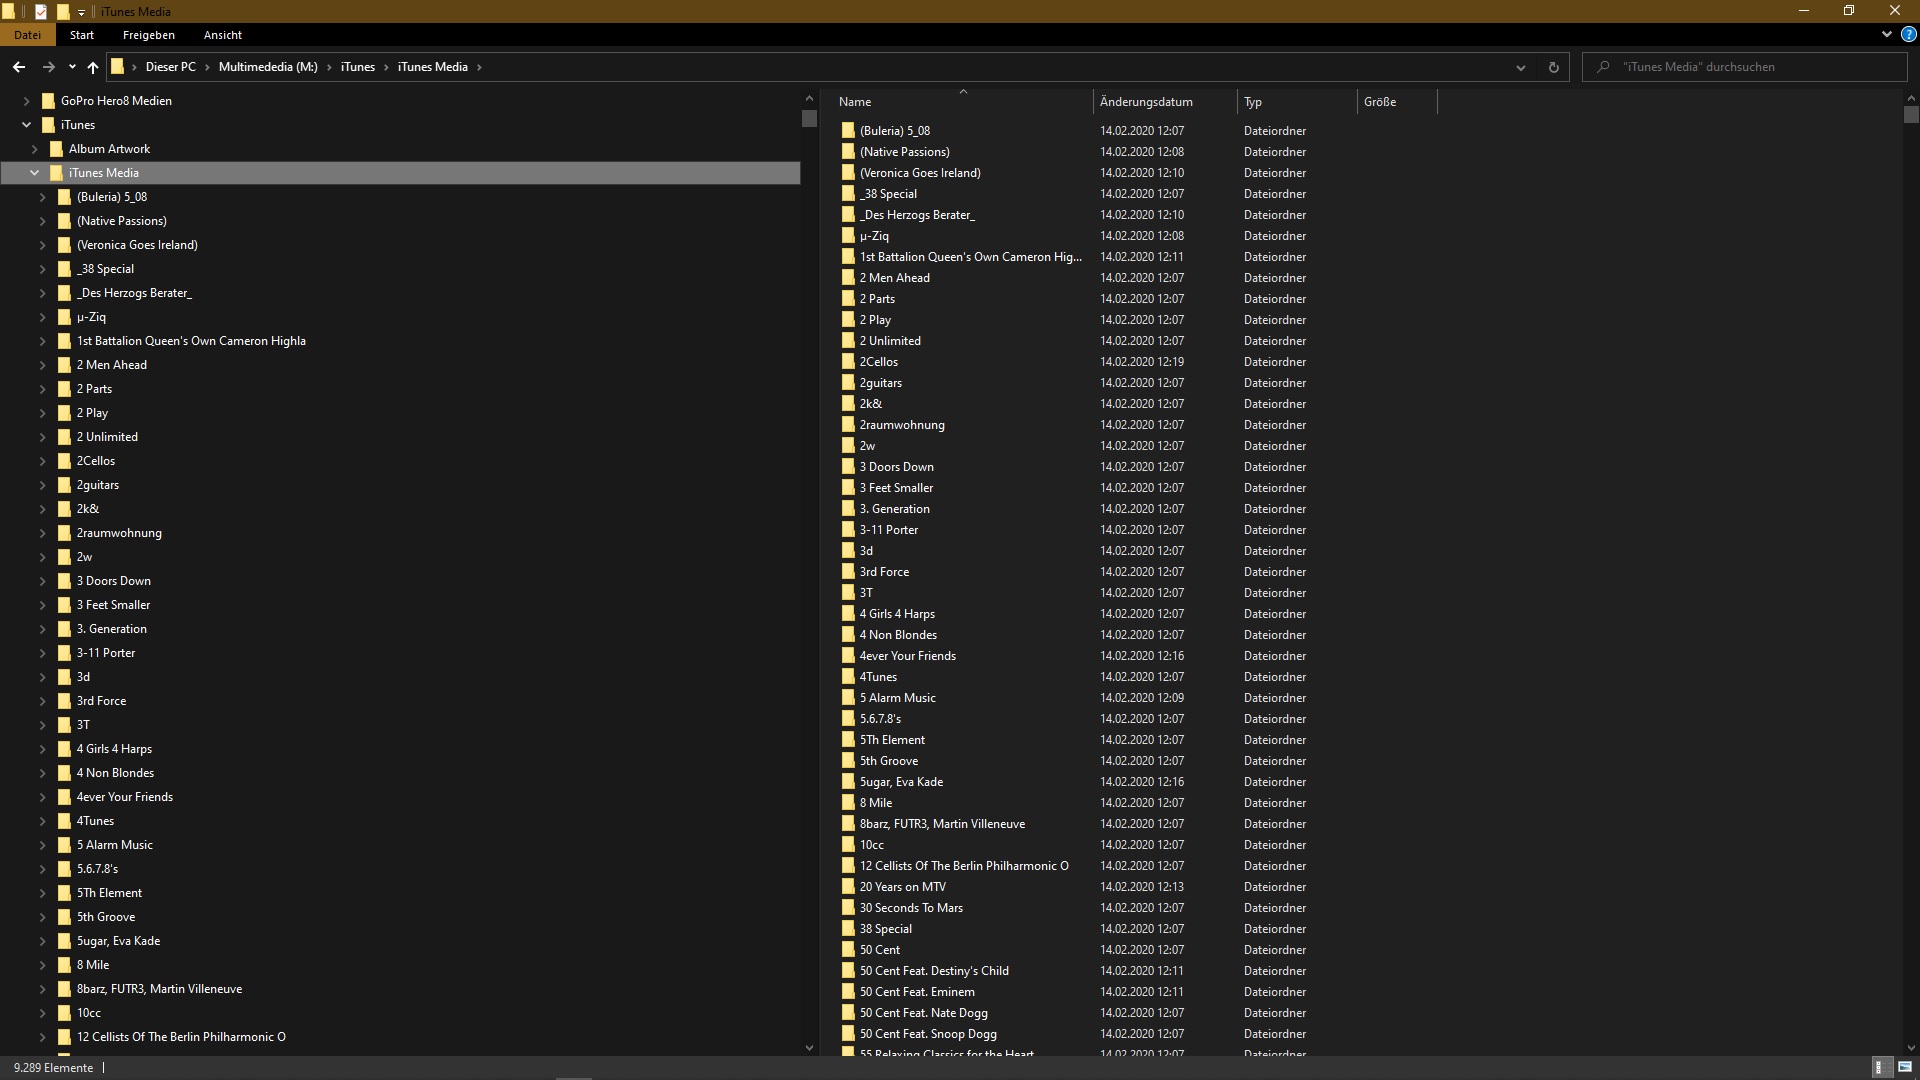This screenshot has height=1080, width=1920.
Task: Click the Forward navigation arrow
Action: 48,67
